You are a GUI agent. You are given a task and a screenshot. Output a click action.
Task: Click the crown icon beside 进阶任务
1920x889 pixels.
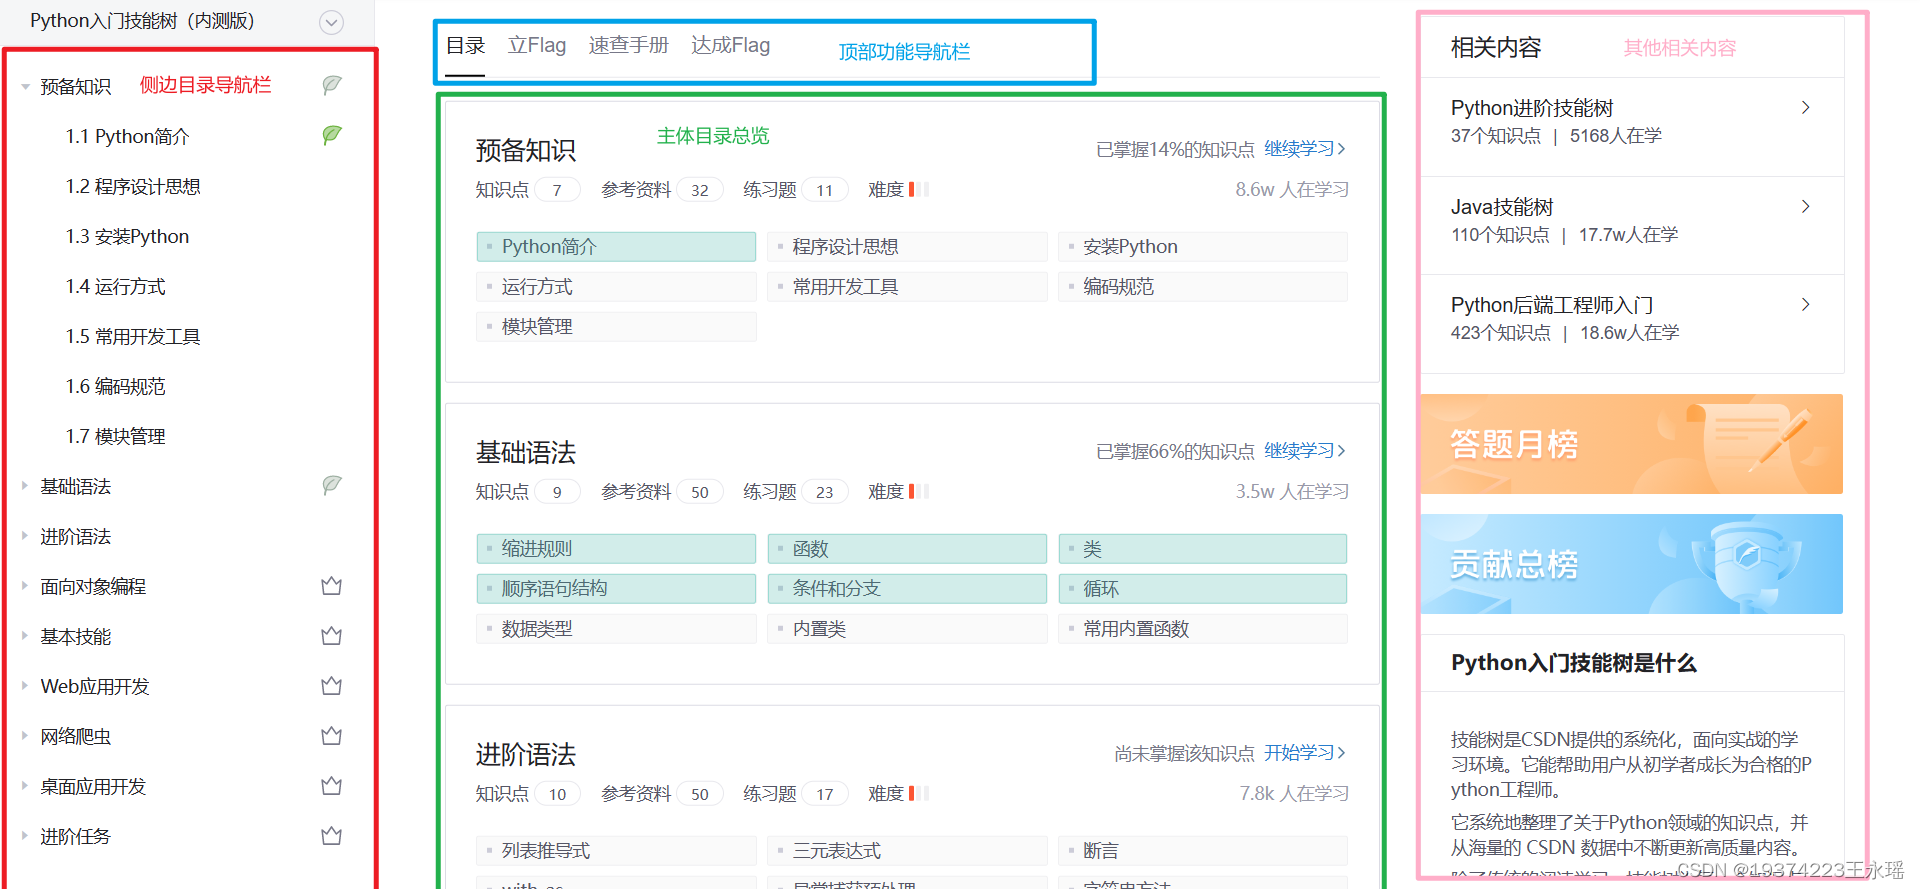pyautogui.click(x=332, y=836)
